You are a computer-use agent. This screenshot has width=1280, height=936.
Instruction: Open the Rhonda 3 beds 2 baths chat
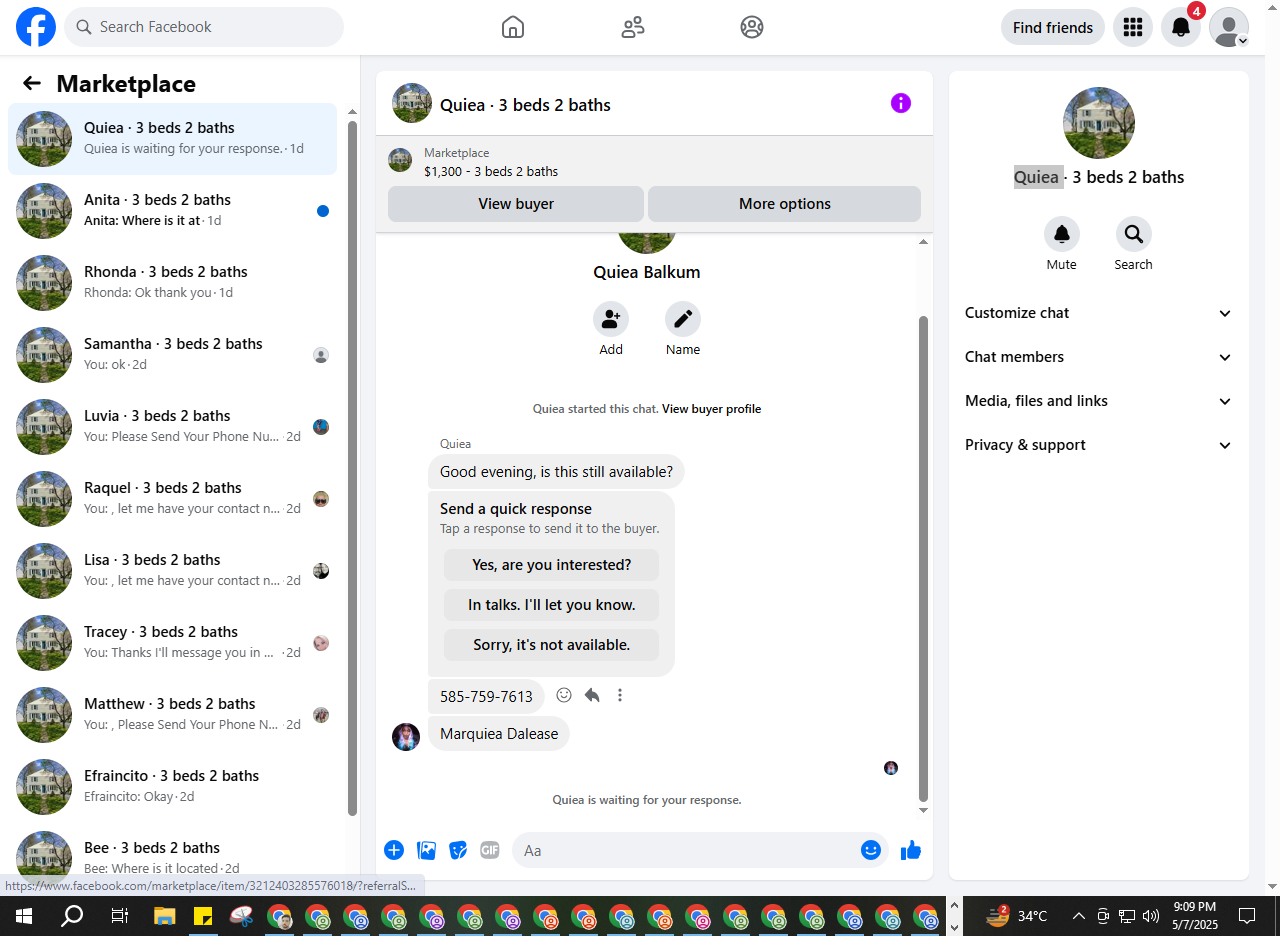coord(173,283)
